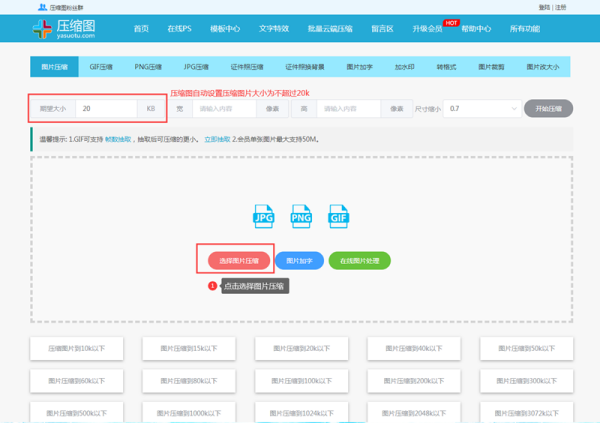This screenshot has width=600, height=423.
Task: Switch to the 加水印 tab
Action: (x=404, y=67)
